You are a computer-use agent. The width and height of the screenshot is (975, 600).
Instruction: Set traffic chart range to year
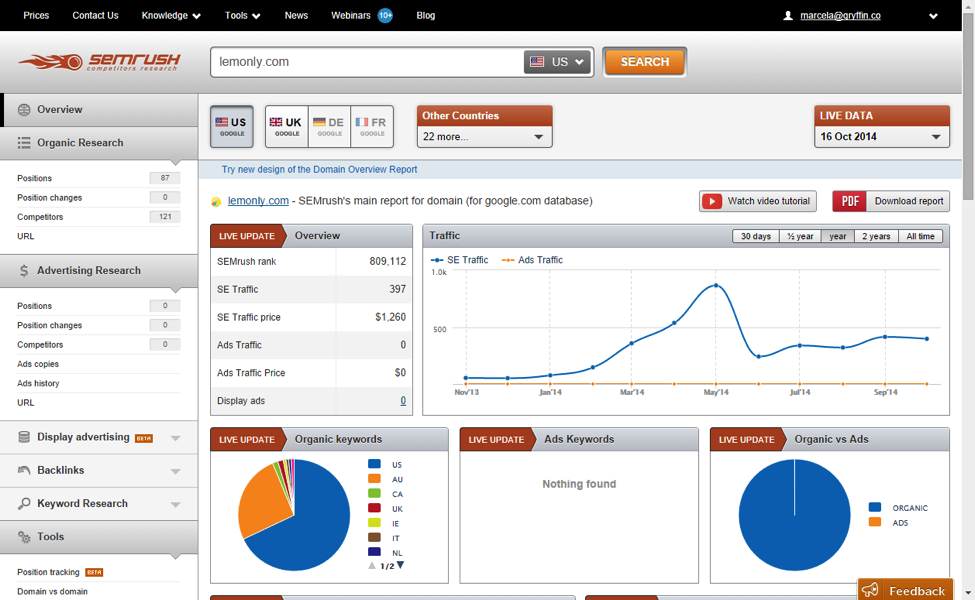[838, 236]
